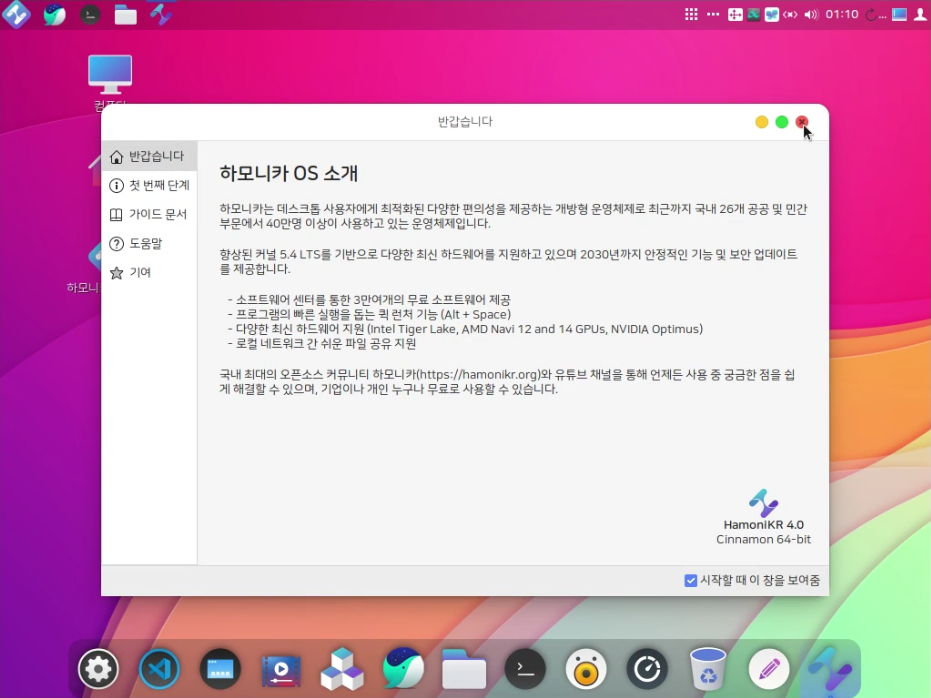This screenshot has width=931, height=698.
Task: Open the yellow speaker music app
Action: [586, 669]
